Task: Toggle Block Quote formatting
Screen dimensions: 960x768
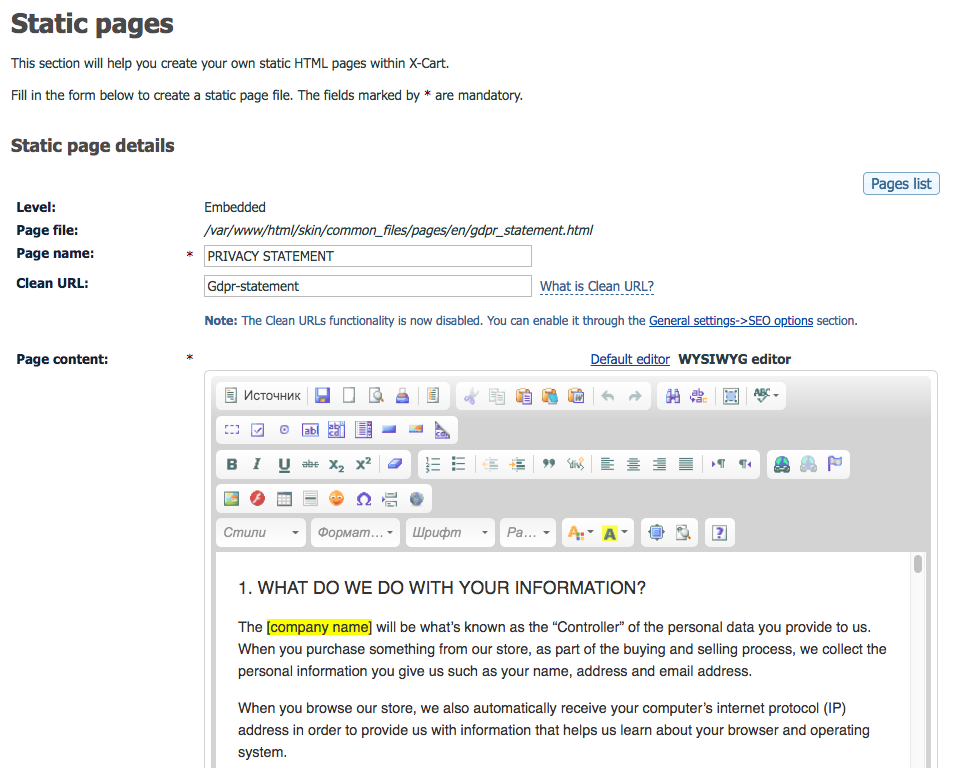Action: (549, 464)
